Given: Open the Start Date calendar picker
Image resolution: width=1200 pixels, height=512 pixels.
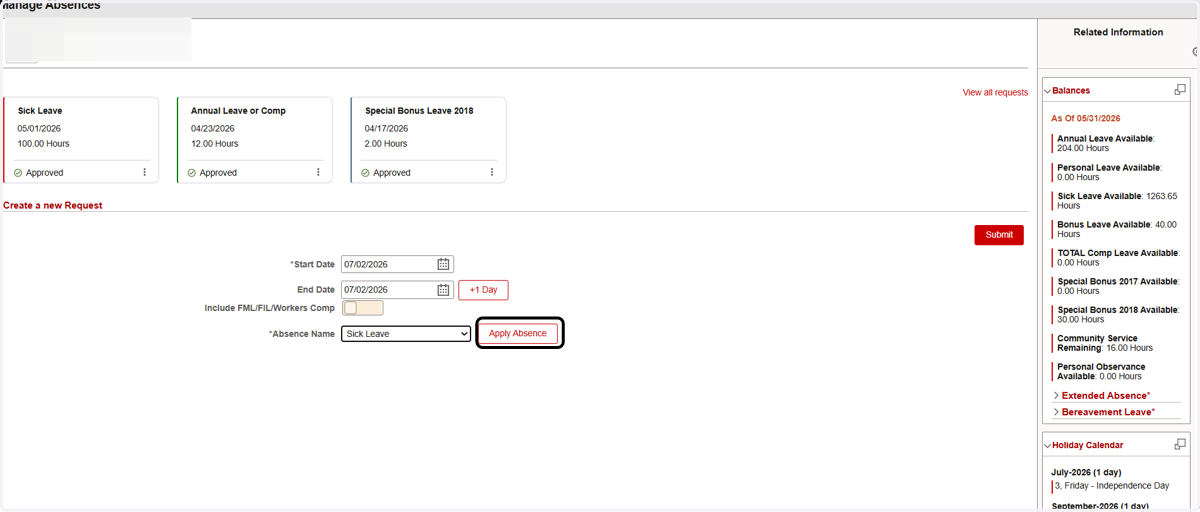Looking at the screenshot, I should coord(444,264).
